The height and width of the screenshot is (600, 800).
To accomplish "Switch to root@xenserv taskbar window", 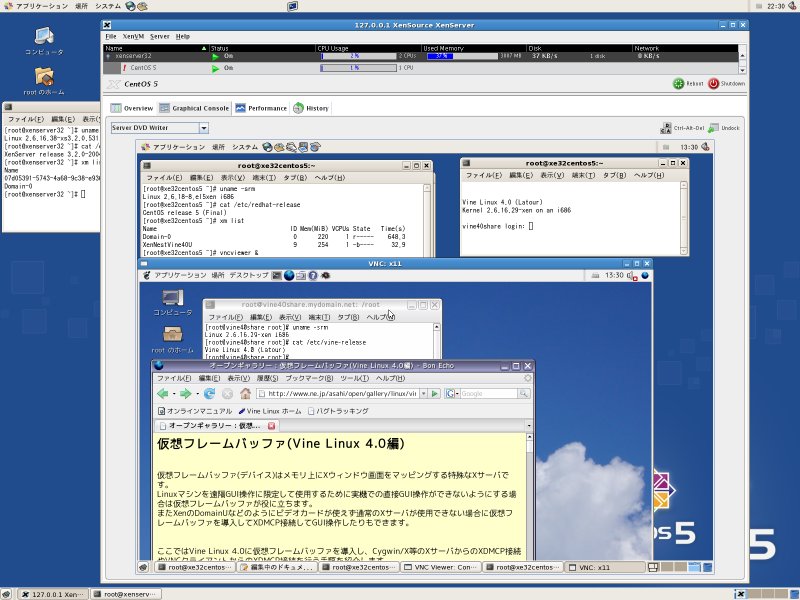I will [126, 594].
